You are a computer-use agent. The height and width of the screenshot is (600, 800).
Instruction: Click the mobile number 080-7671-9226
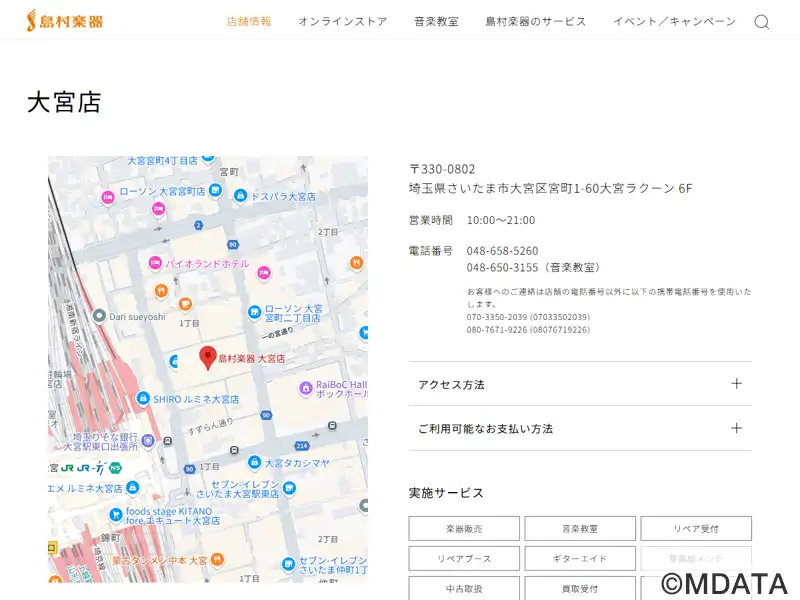click(496, 330)
